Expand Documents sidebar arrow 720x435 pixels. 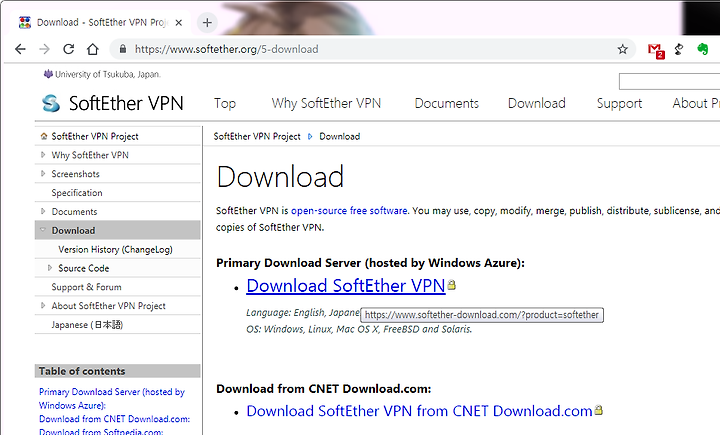43,211
